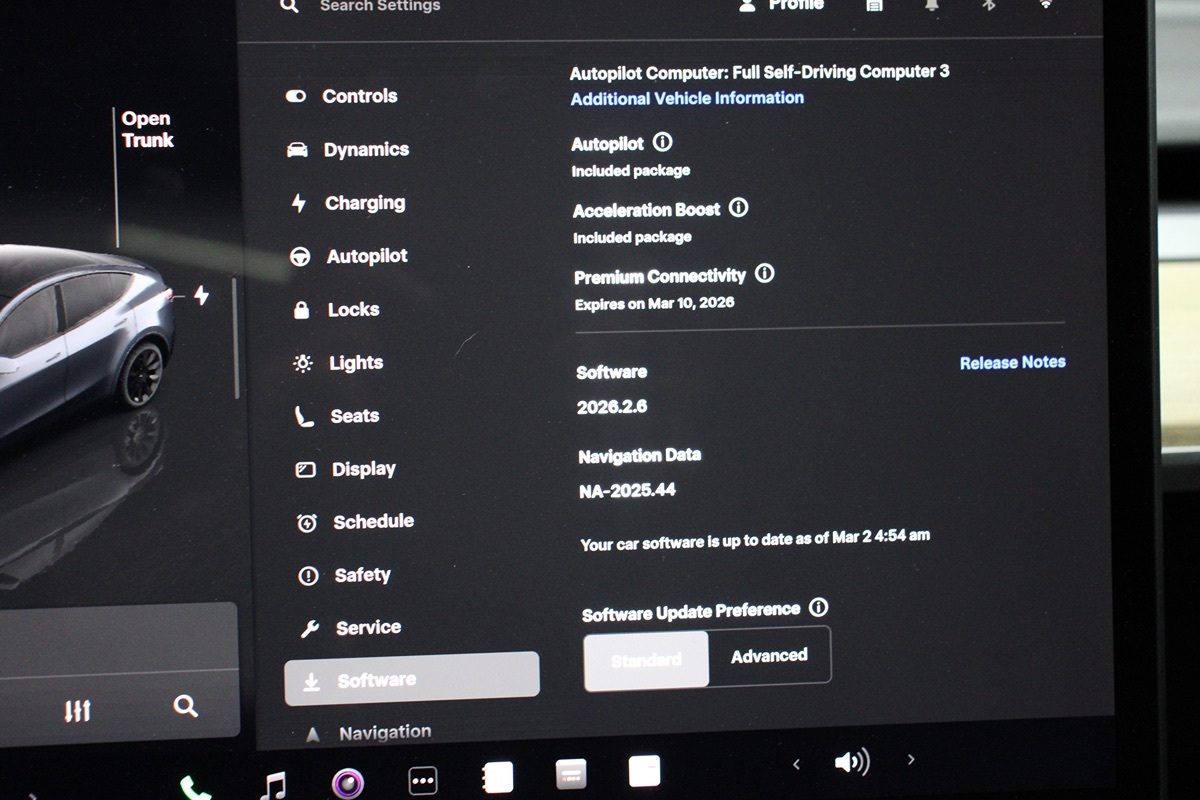Open the white notebook app icon
The width and height of the screenshot is (1200, 800).
(497, 777)
